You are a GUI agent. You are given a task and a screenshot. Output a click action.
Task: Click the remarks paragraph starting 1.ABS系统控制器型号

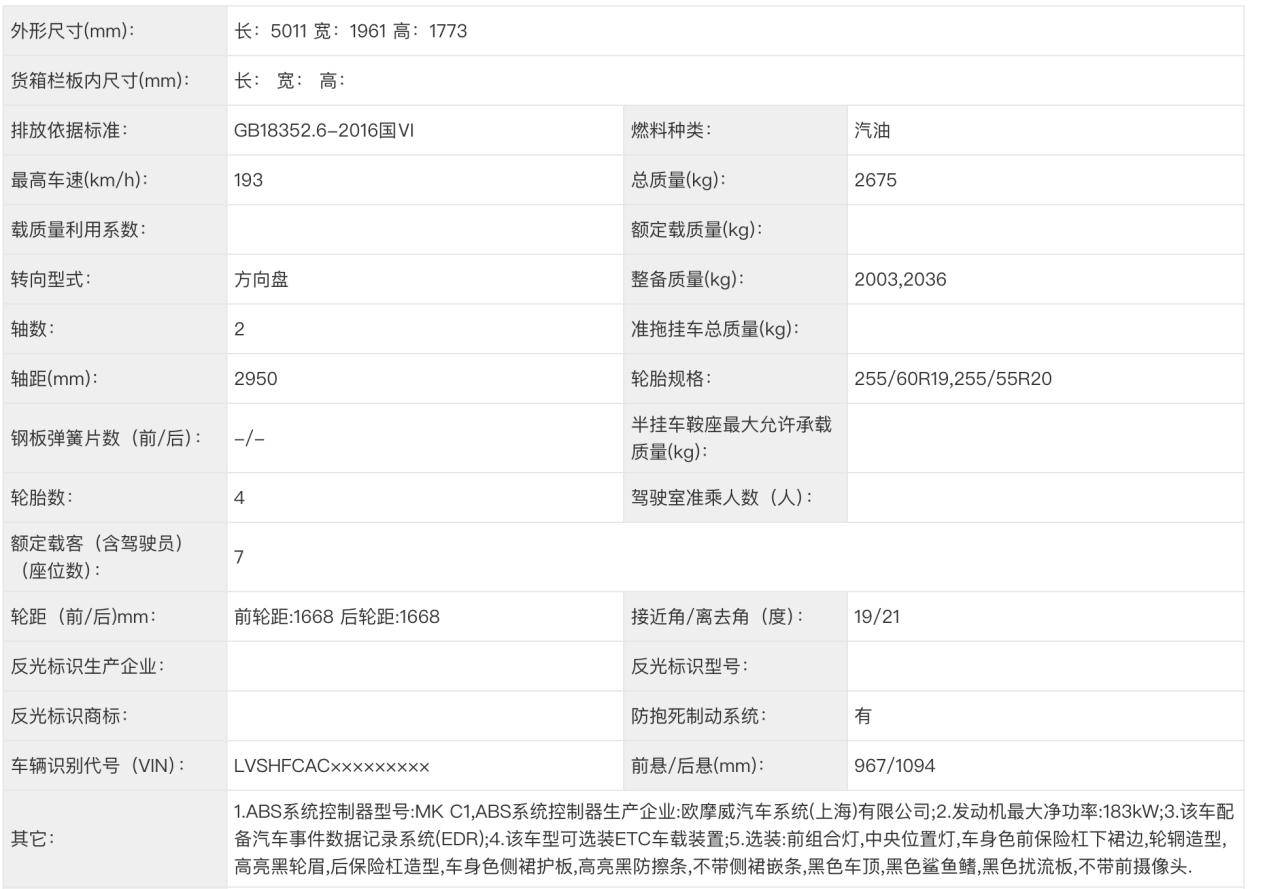(x=734, y=839)
